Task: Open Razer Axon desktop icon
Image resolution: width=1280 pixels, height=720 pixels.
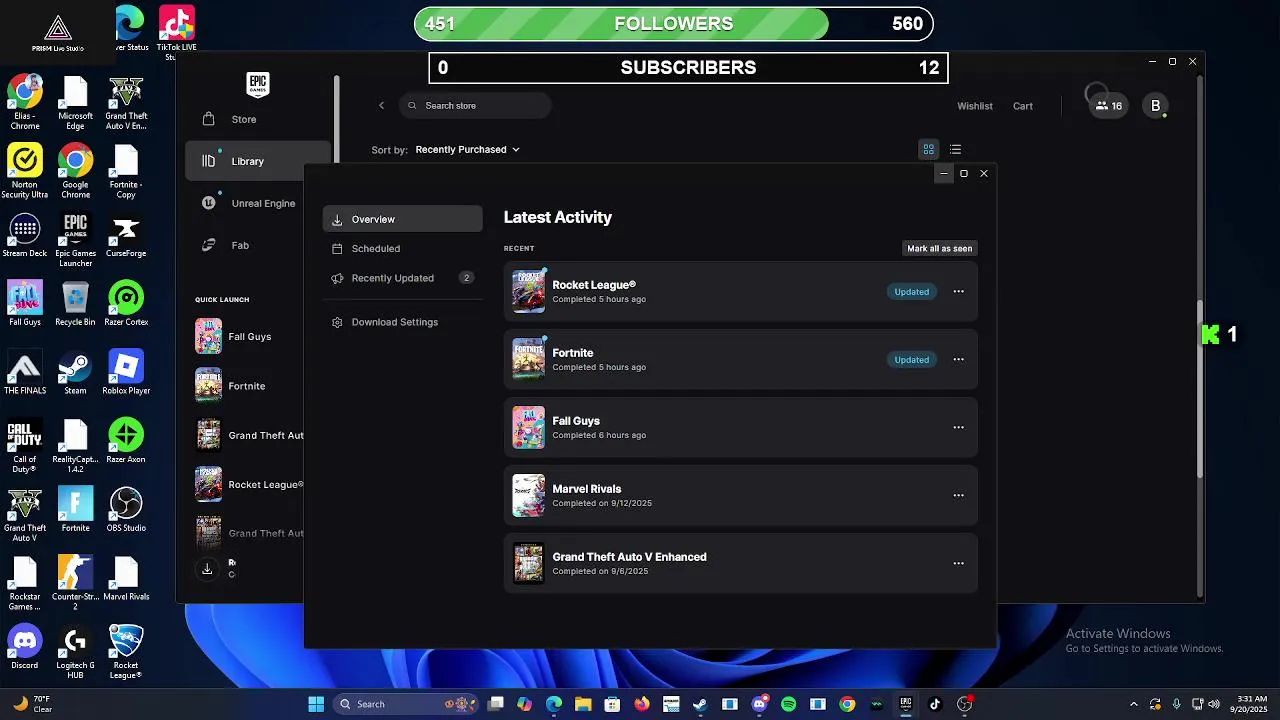Action: pyautogui.click(x=126, y=441)
